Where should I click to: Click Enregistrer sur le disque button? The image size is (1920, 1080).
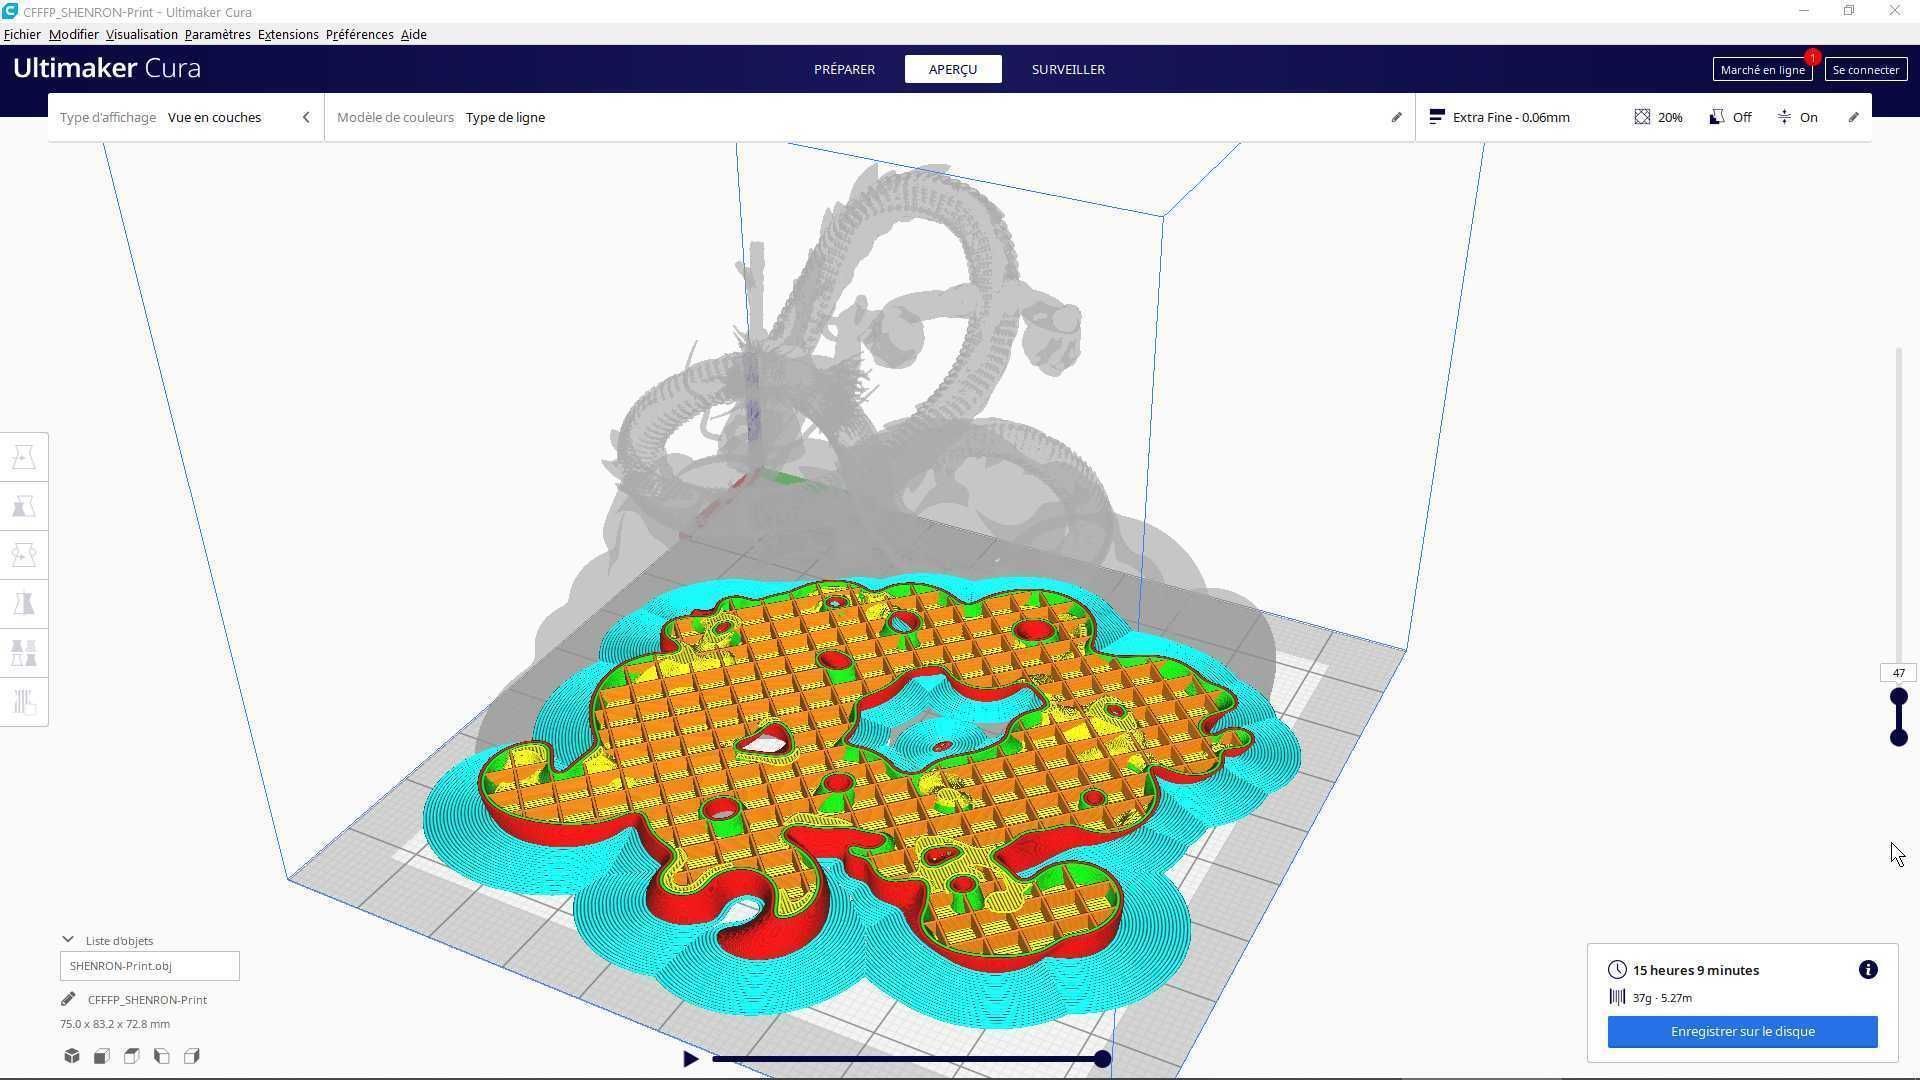pos(1742,1031)
